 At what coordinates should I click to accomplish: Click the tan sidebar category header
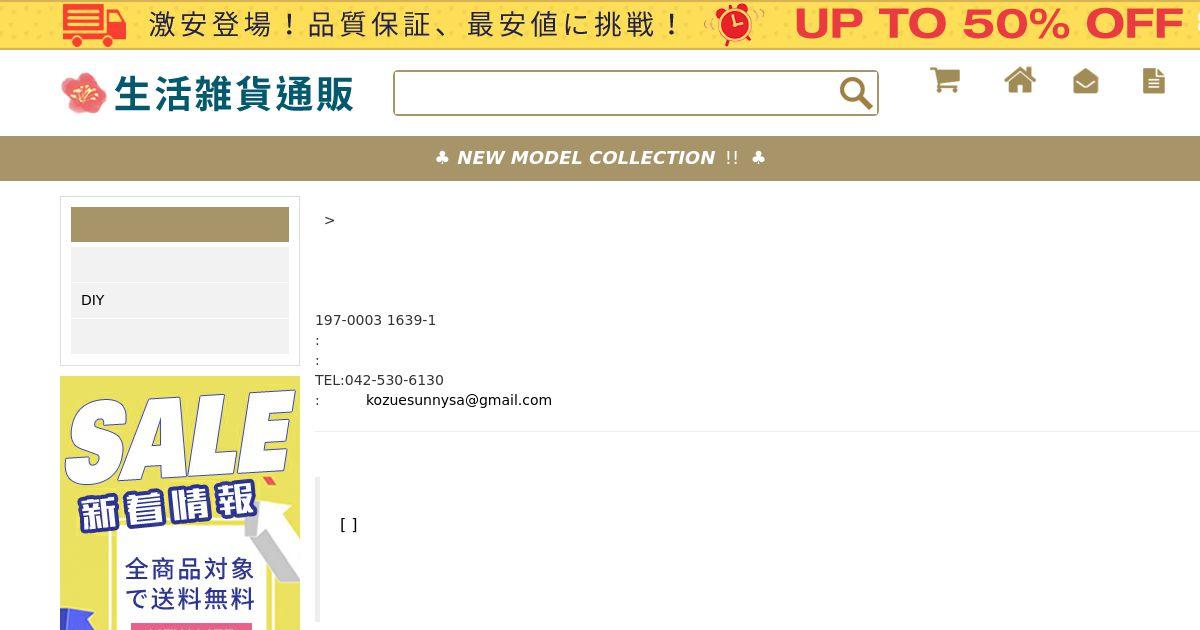180,224
